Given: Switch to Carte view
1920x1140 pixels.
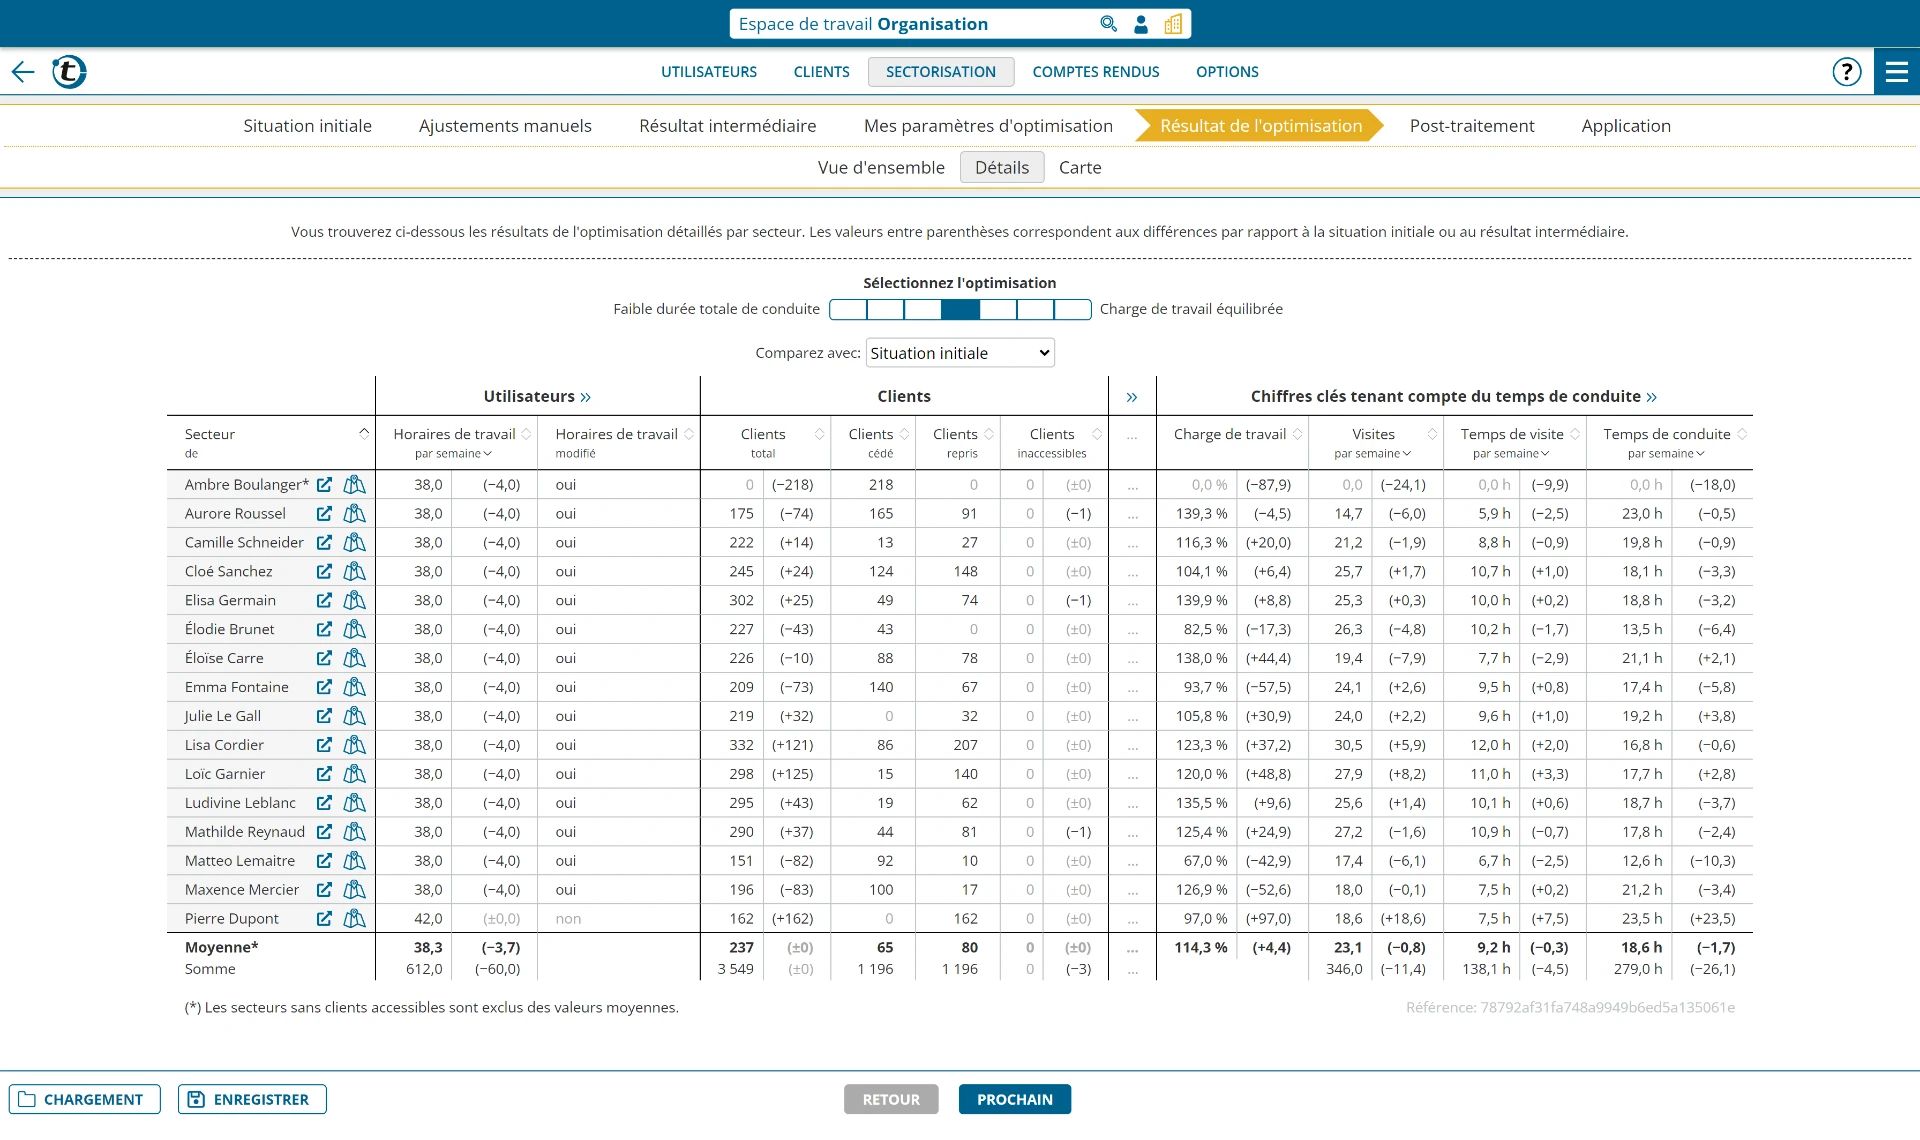Looking at the screenshot, I should (x=1080, y=168).
